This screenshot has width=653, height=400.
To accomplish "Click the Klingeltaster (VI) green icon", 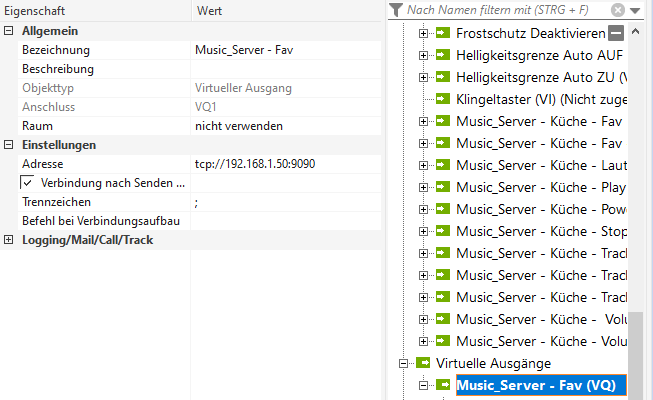I will pos(443,99).
